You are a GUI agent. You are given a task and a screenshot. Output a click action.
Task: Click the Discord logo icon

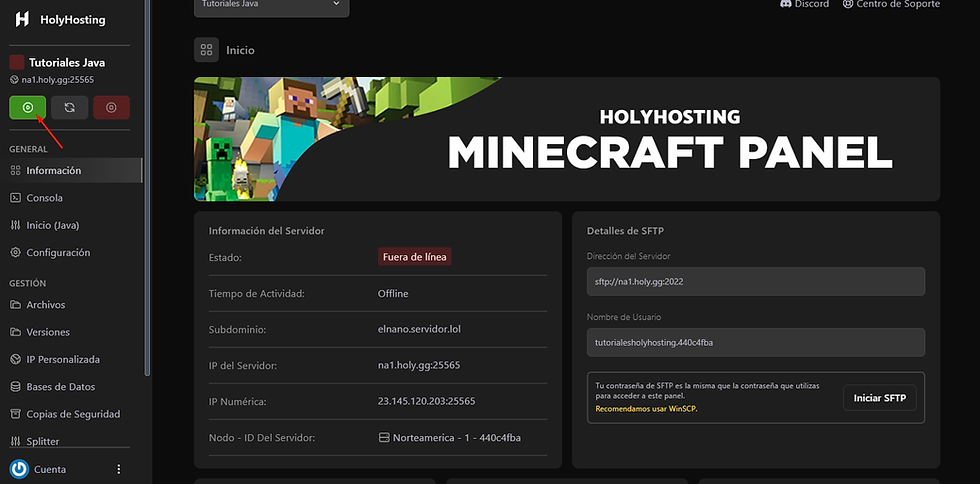[x=786, y=4]
